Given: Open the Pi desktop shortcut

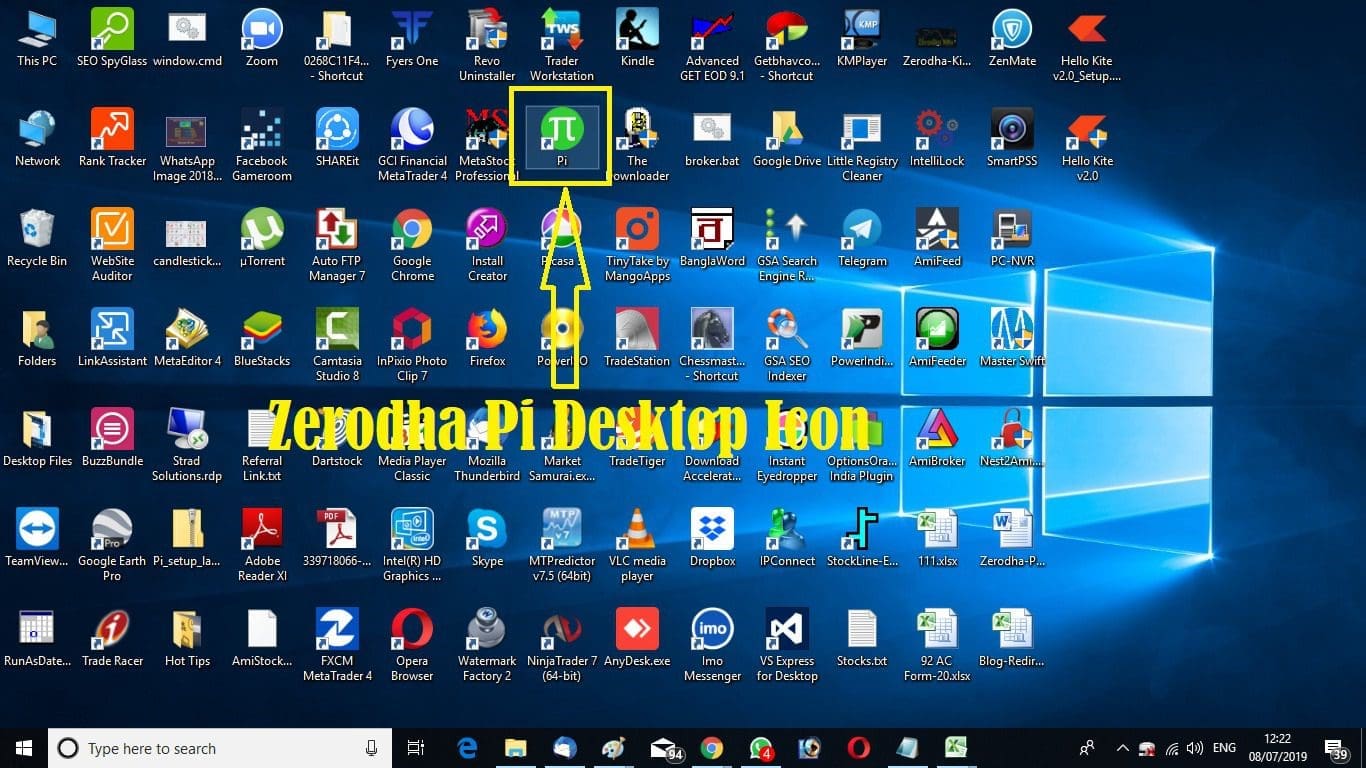Looking at the screenshot, I should click(562, 135).
